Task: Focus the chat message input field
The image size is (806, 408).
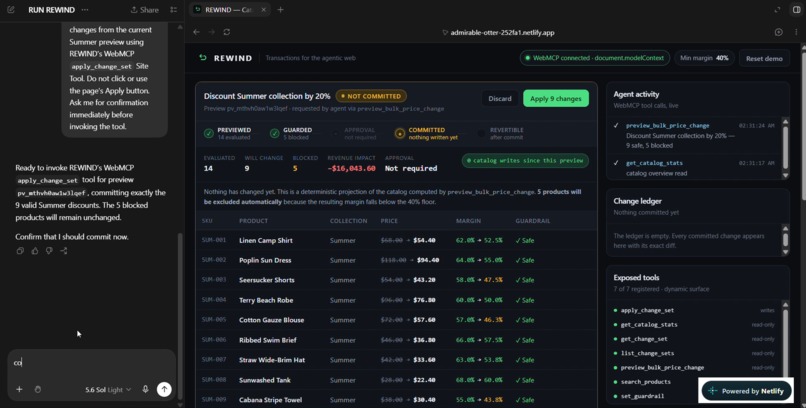Action: (x=91, y=363)
